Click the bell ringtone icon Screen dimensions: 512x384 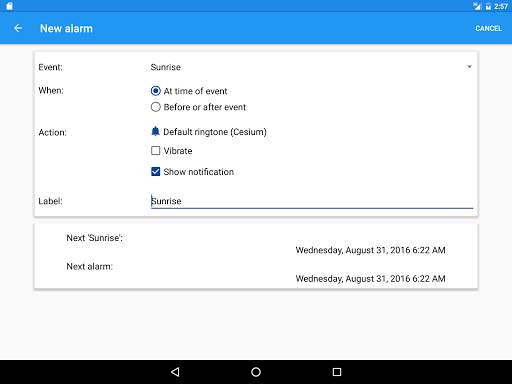point(155,131)
